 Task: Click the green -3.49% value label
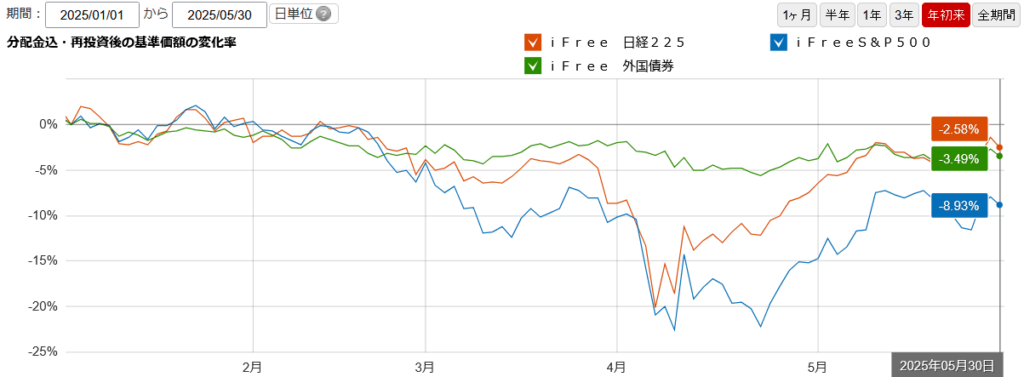959,158
